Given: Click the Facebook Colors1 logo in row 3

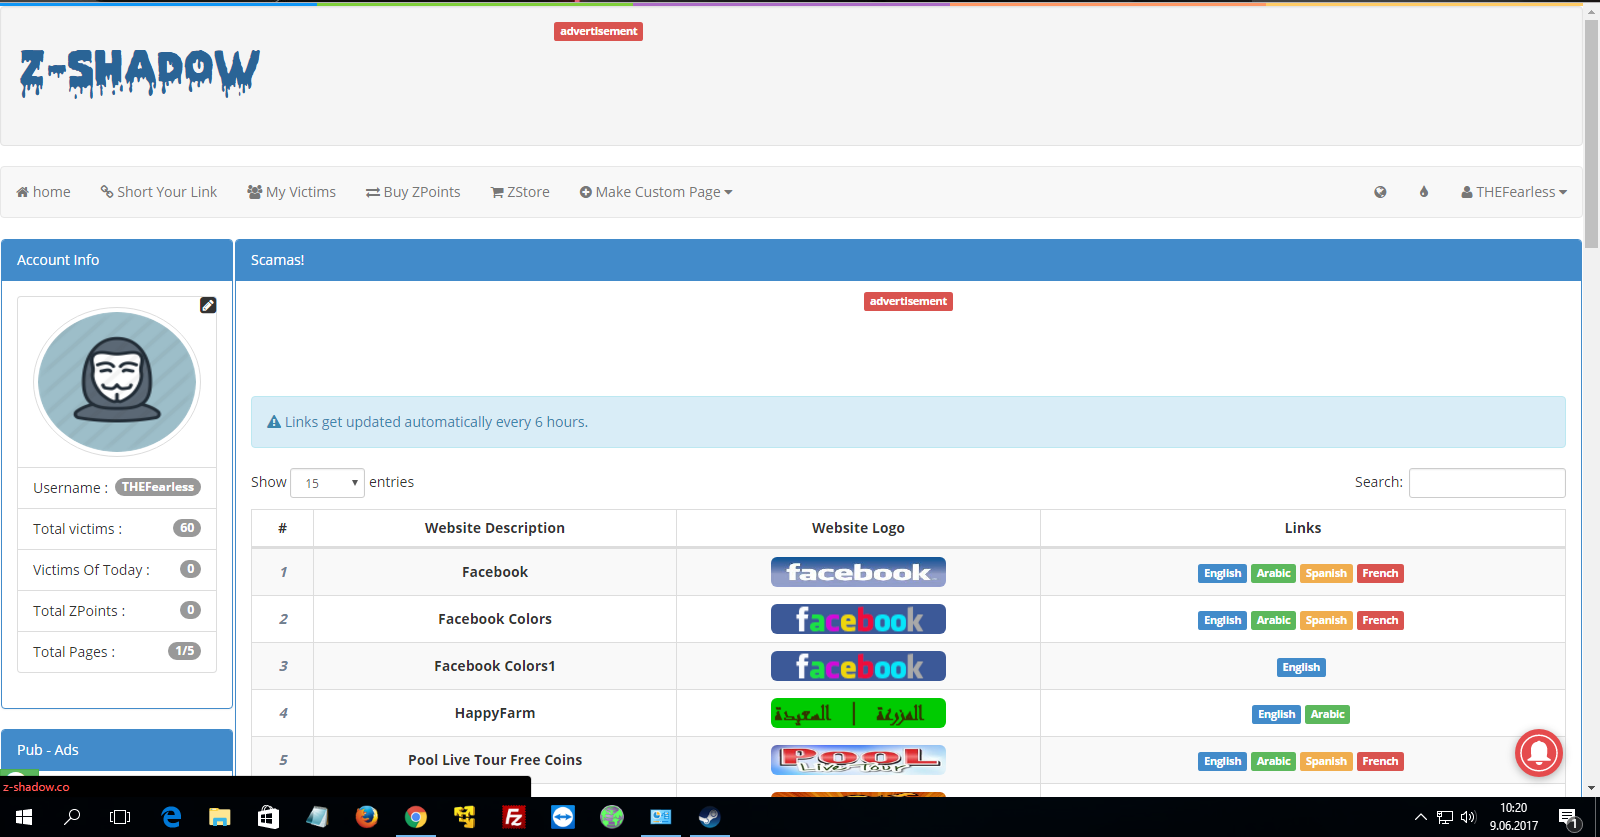Looking at the screenshot, I should pyautogui.click(x=858, y=666).
